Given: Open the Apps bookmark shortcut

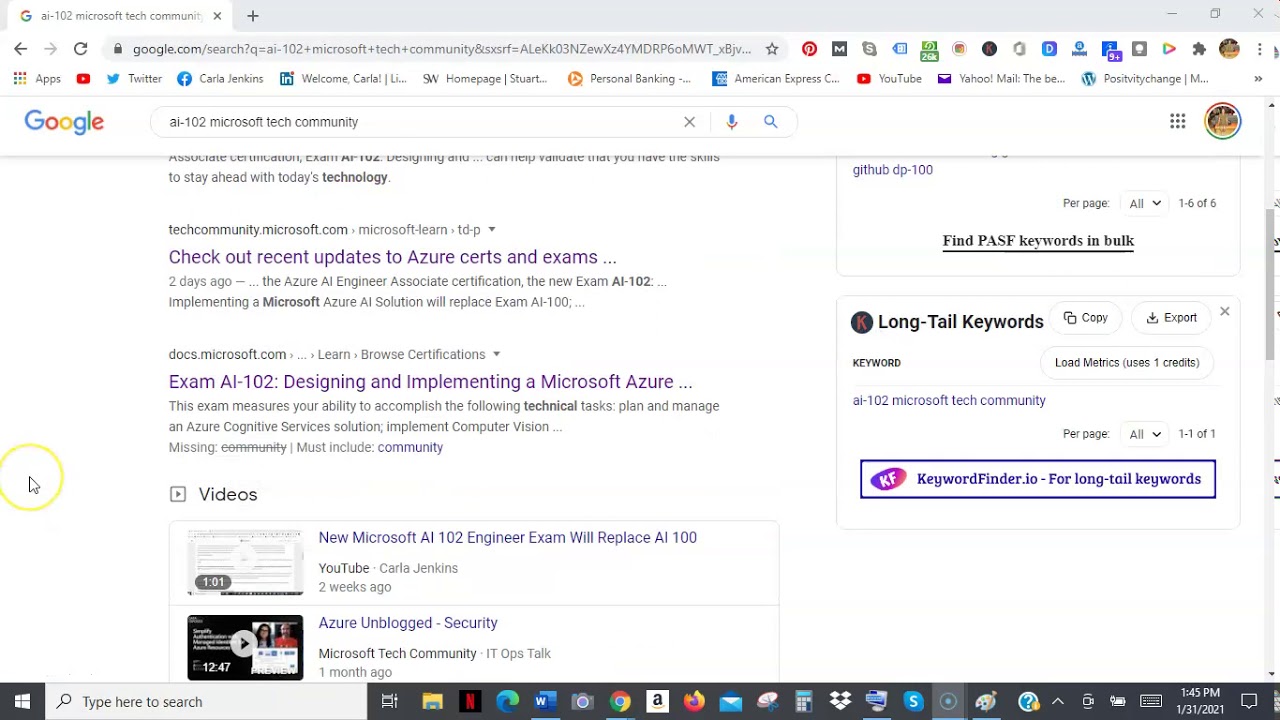Looking at the screenshot, I should pos(37,79).
